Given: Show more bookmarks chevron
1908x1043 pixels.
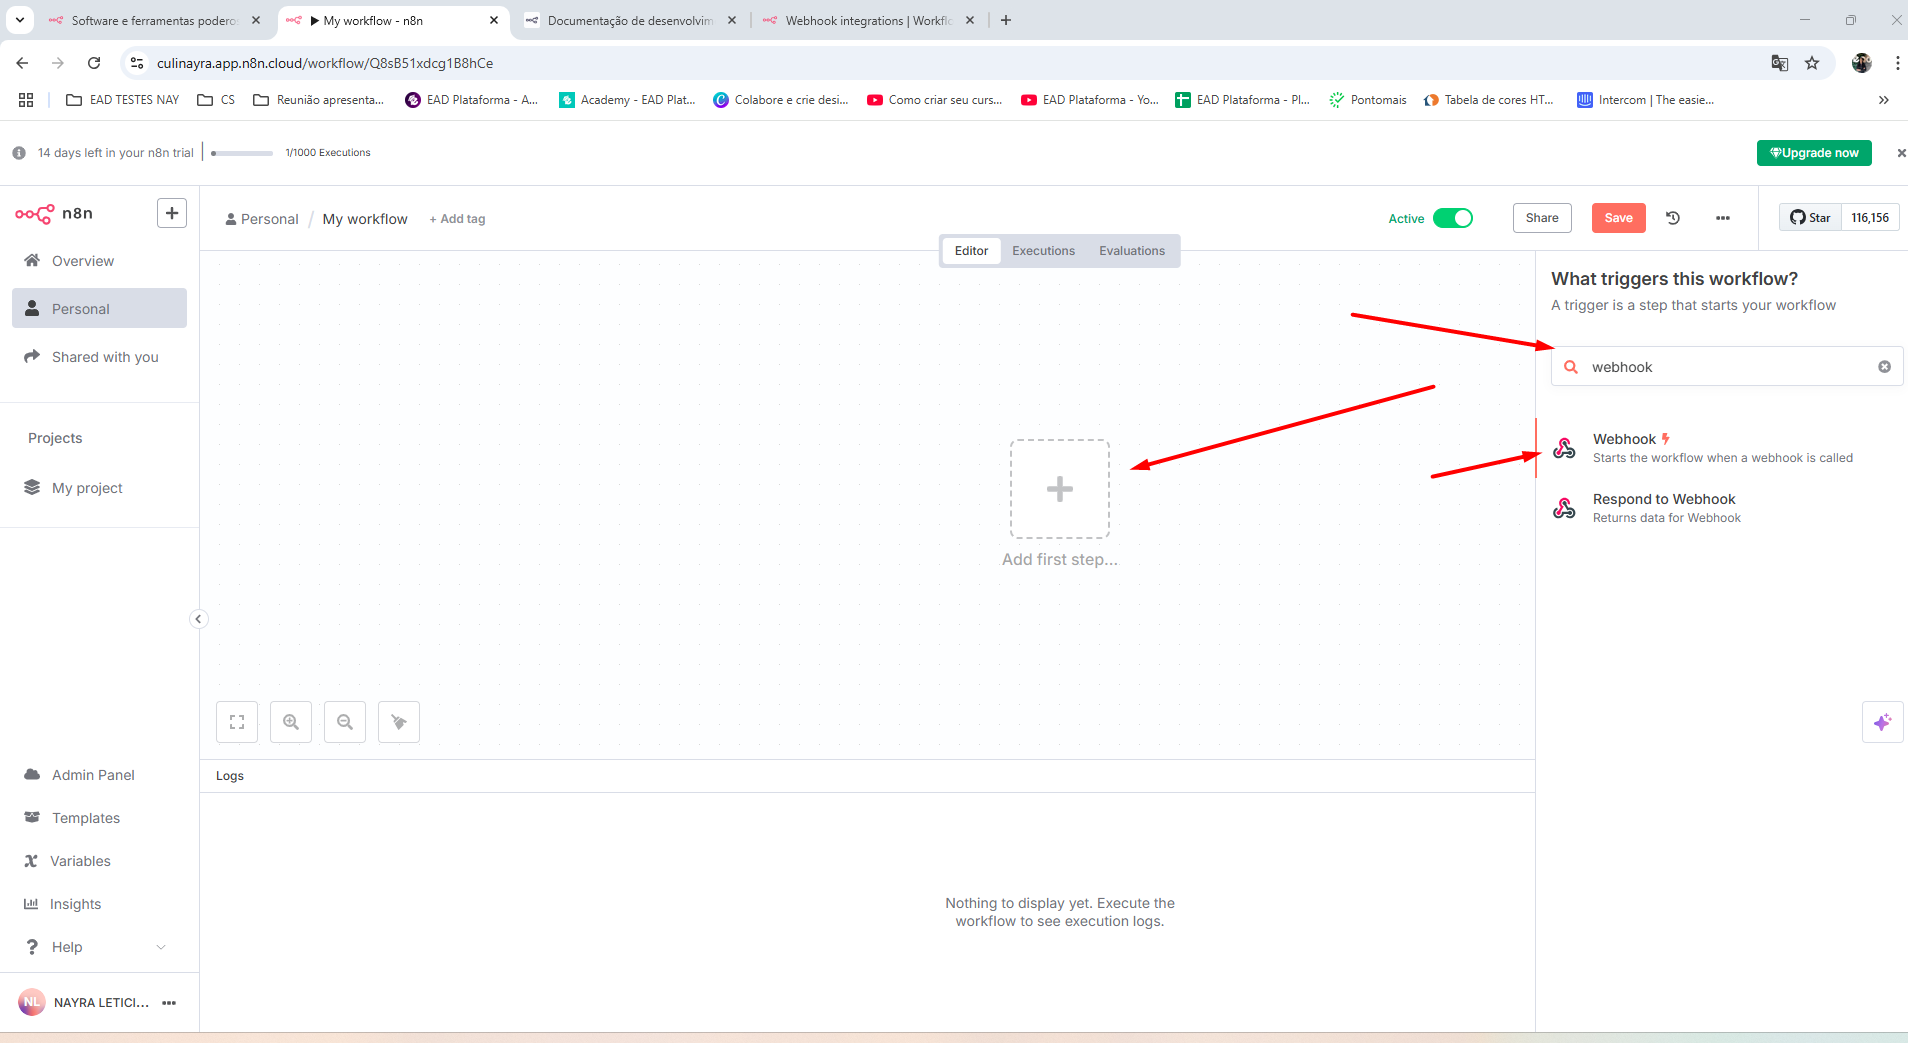Looking at the screenshot, I should click(x=1884, y=100).
